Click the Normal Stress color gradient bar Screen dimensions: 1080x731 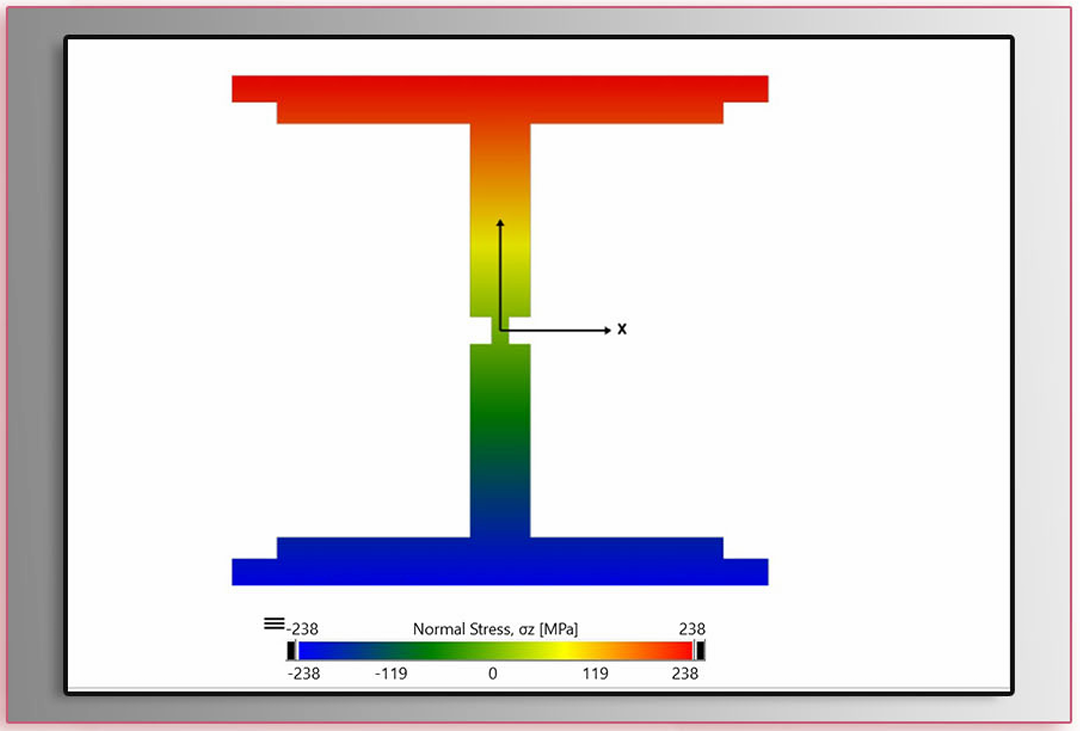click(495, 650)
